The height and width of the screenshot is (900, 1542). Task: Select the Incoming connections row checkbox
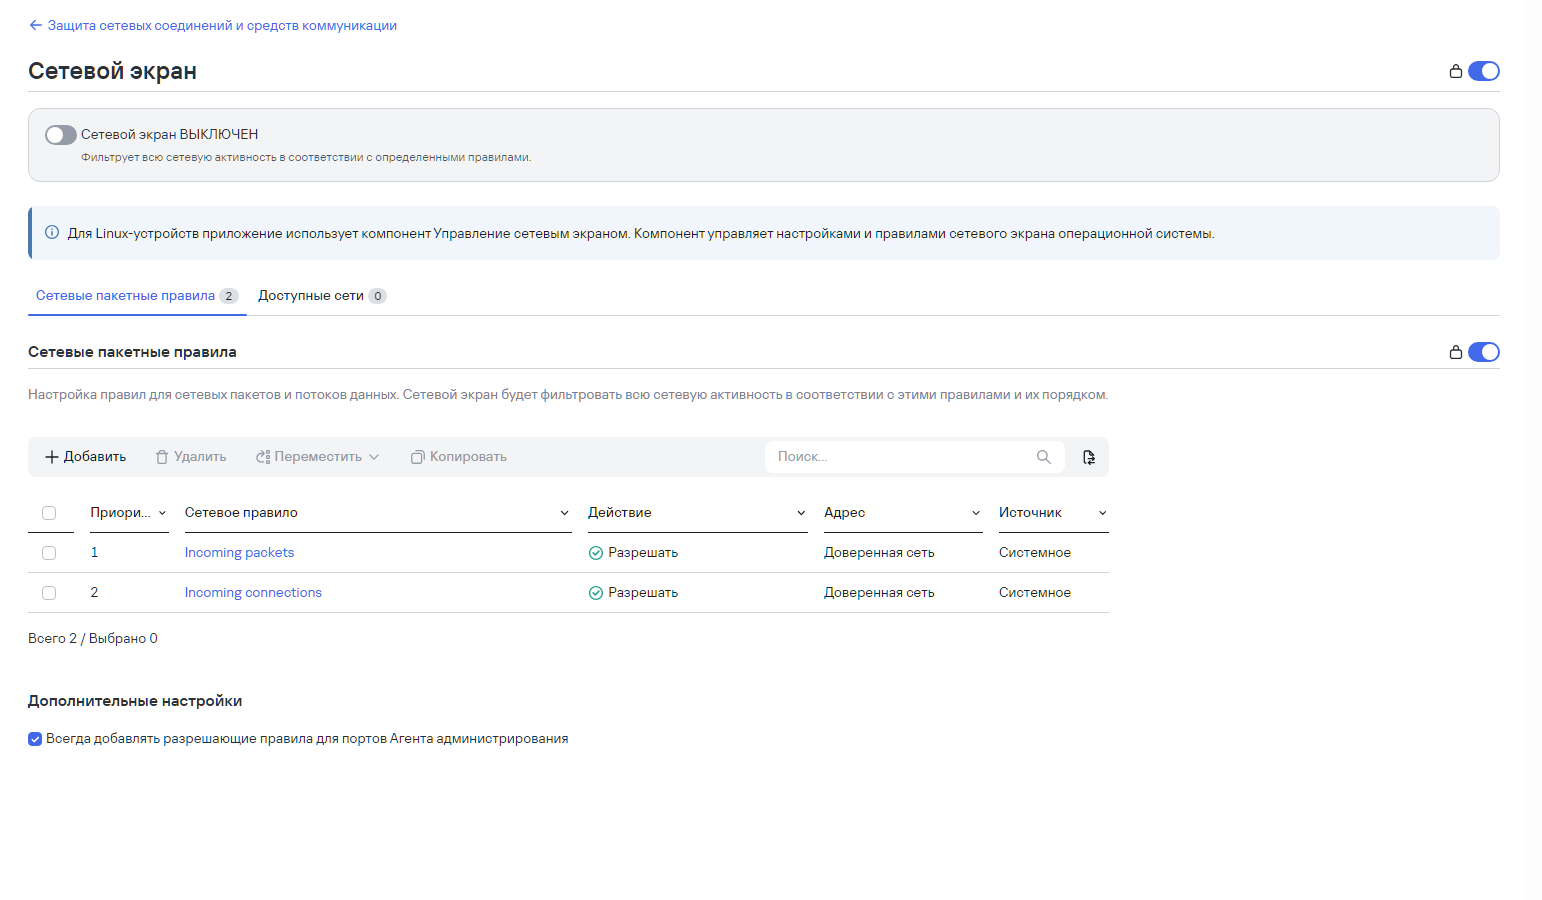[x=49, y=593]
